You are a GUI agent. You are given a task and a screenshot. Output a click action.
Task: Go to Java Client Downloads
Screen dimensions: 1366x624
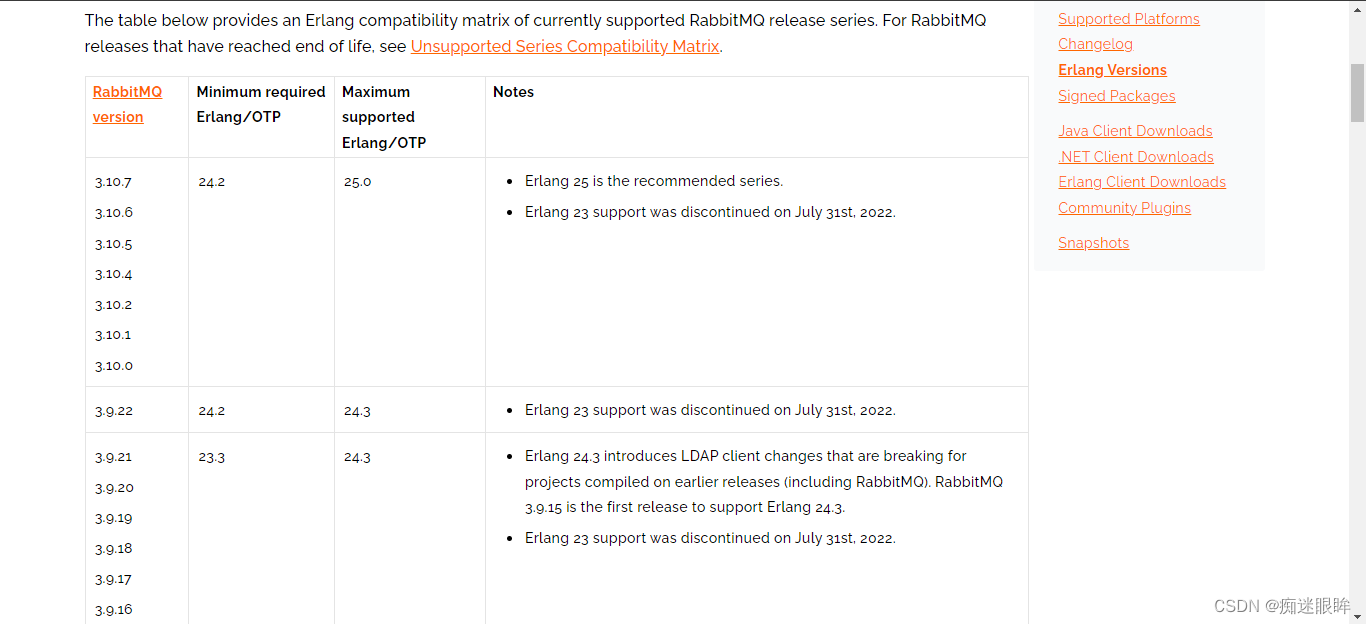pyautogui.click(x=1135, y=130)
